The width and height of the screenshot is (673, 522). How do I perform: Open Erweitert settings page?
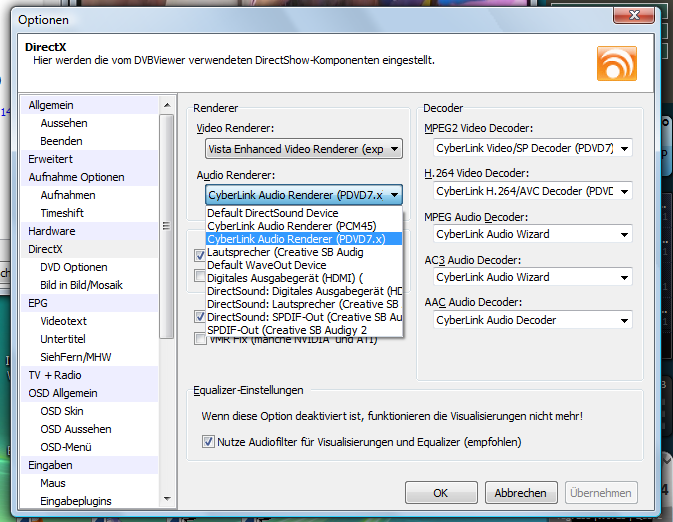[x=90, y=159]
